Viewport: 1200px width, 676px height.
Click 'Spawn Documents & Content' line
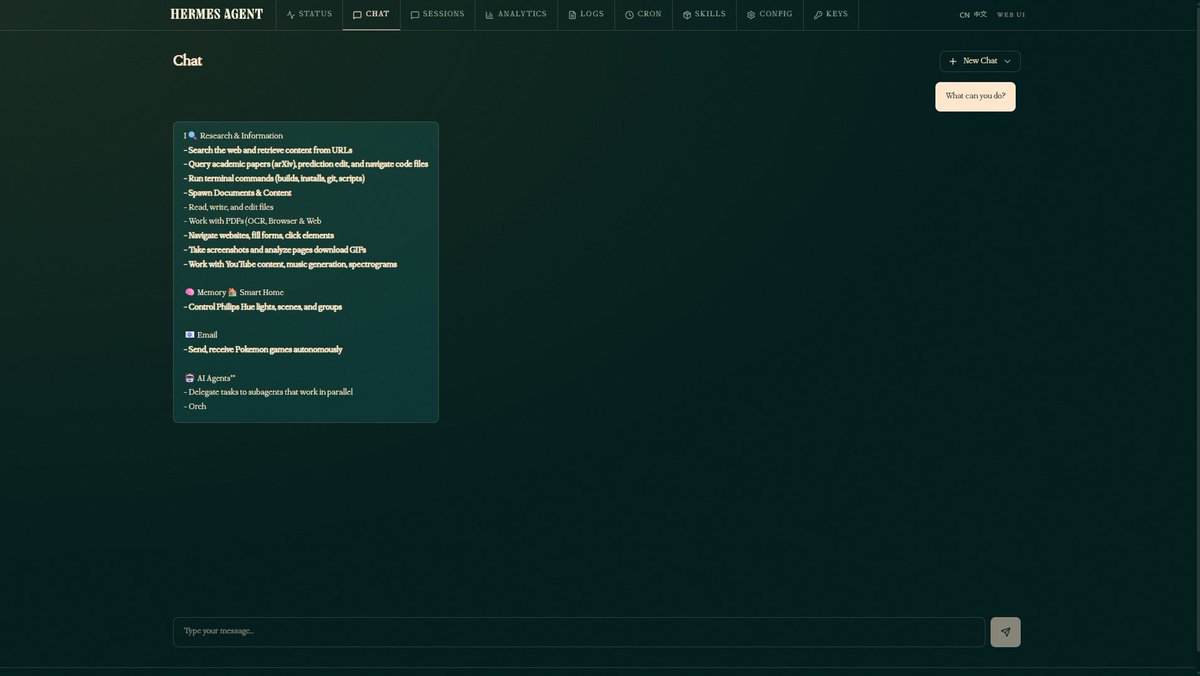pos(238,193)
